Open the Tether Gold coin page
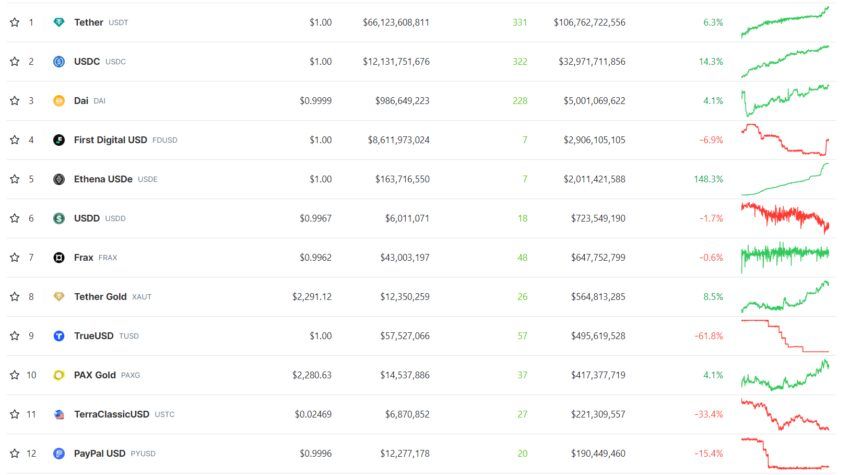The width and height of the screenshot is (850, 475). pyautogui.click(x=100, y=297)
